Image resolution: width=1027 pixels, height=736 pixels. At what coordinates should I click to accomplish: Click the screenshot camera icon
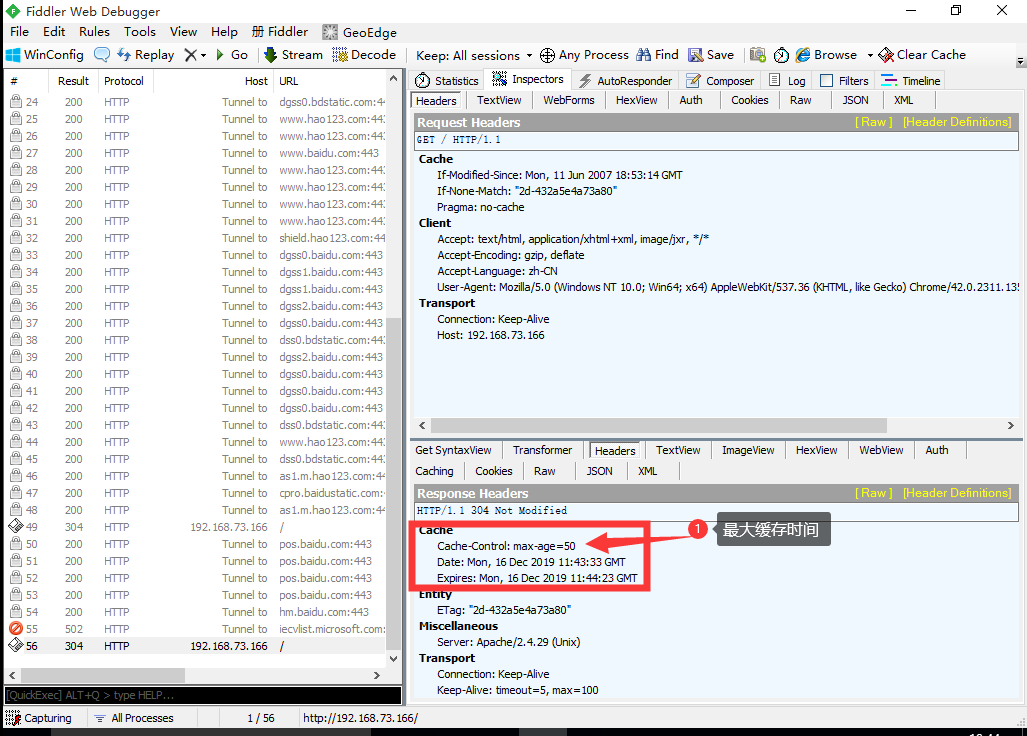coord(758,55)
